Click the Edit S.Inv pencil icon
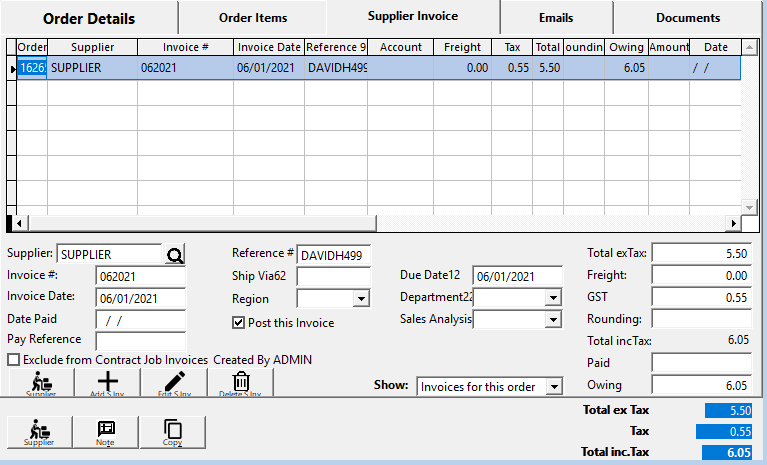Screen dimensions: 767x465 [174, 383]
